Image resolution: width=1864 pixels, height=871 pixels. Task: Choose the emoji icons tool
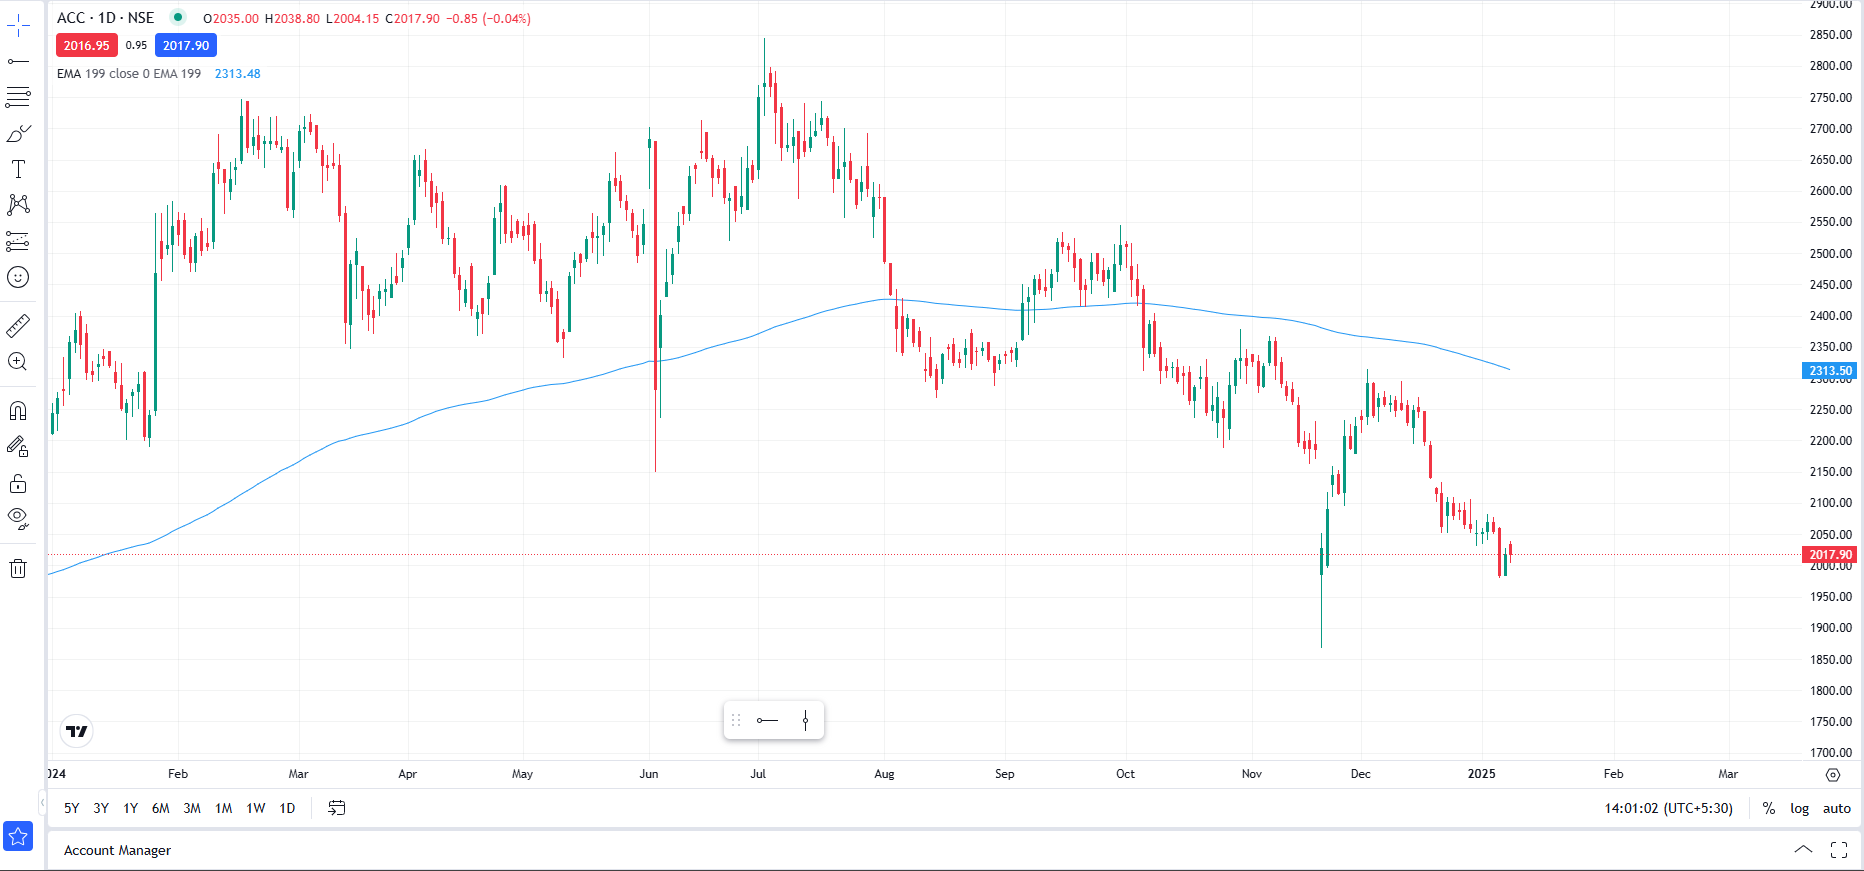pyautogui.click(x=18, y=277)
